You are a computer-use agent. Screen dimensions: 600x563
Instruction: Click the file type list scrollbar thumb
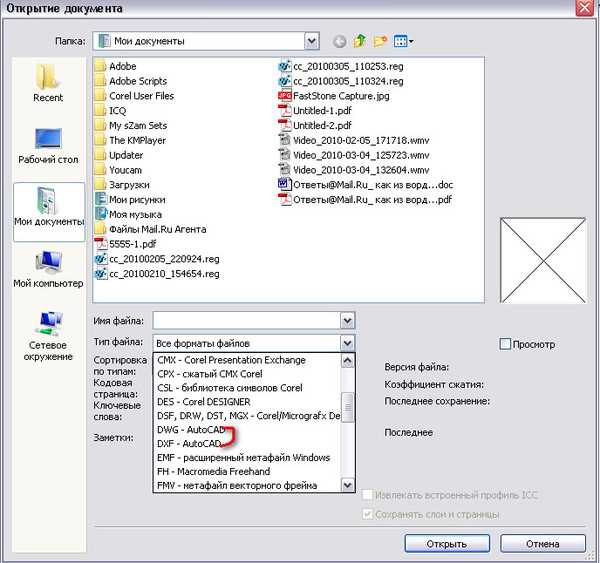pyautogui.click(x=347, y=407)
